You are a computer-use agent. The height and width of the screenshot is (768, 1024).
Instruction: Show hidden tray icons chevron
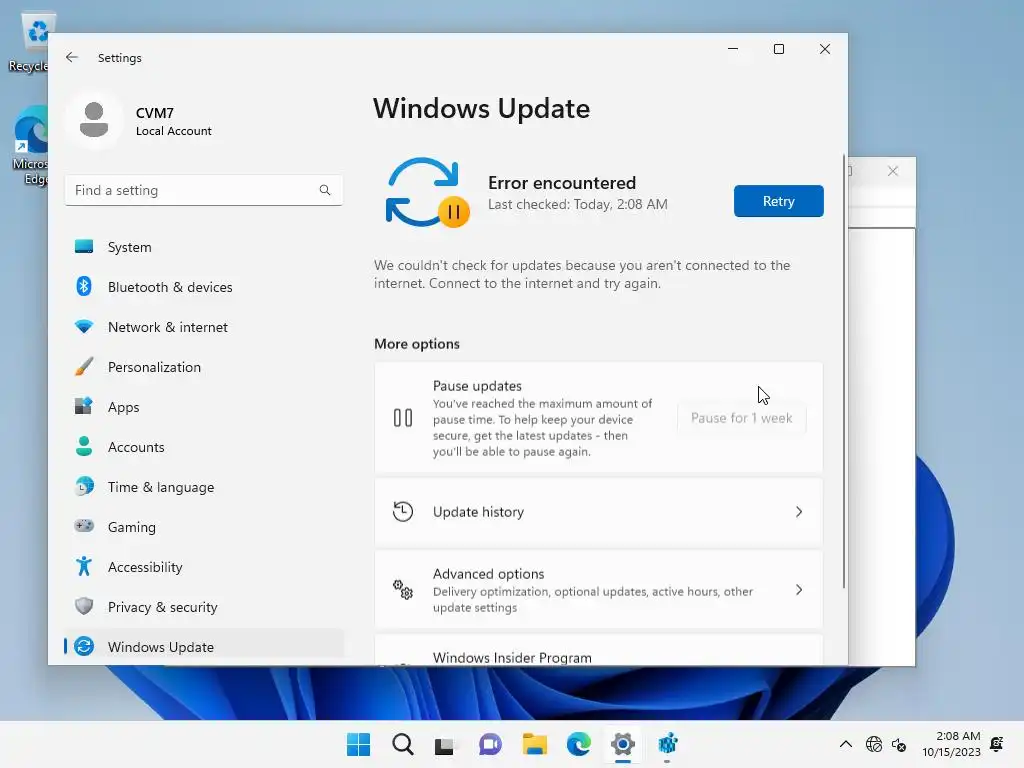(846, 744)
